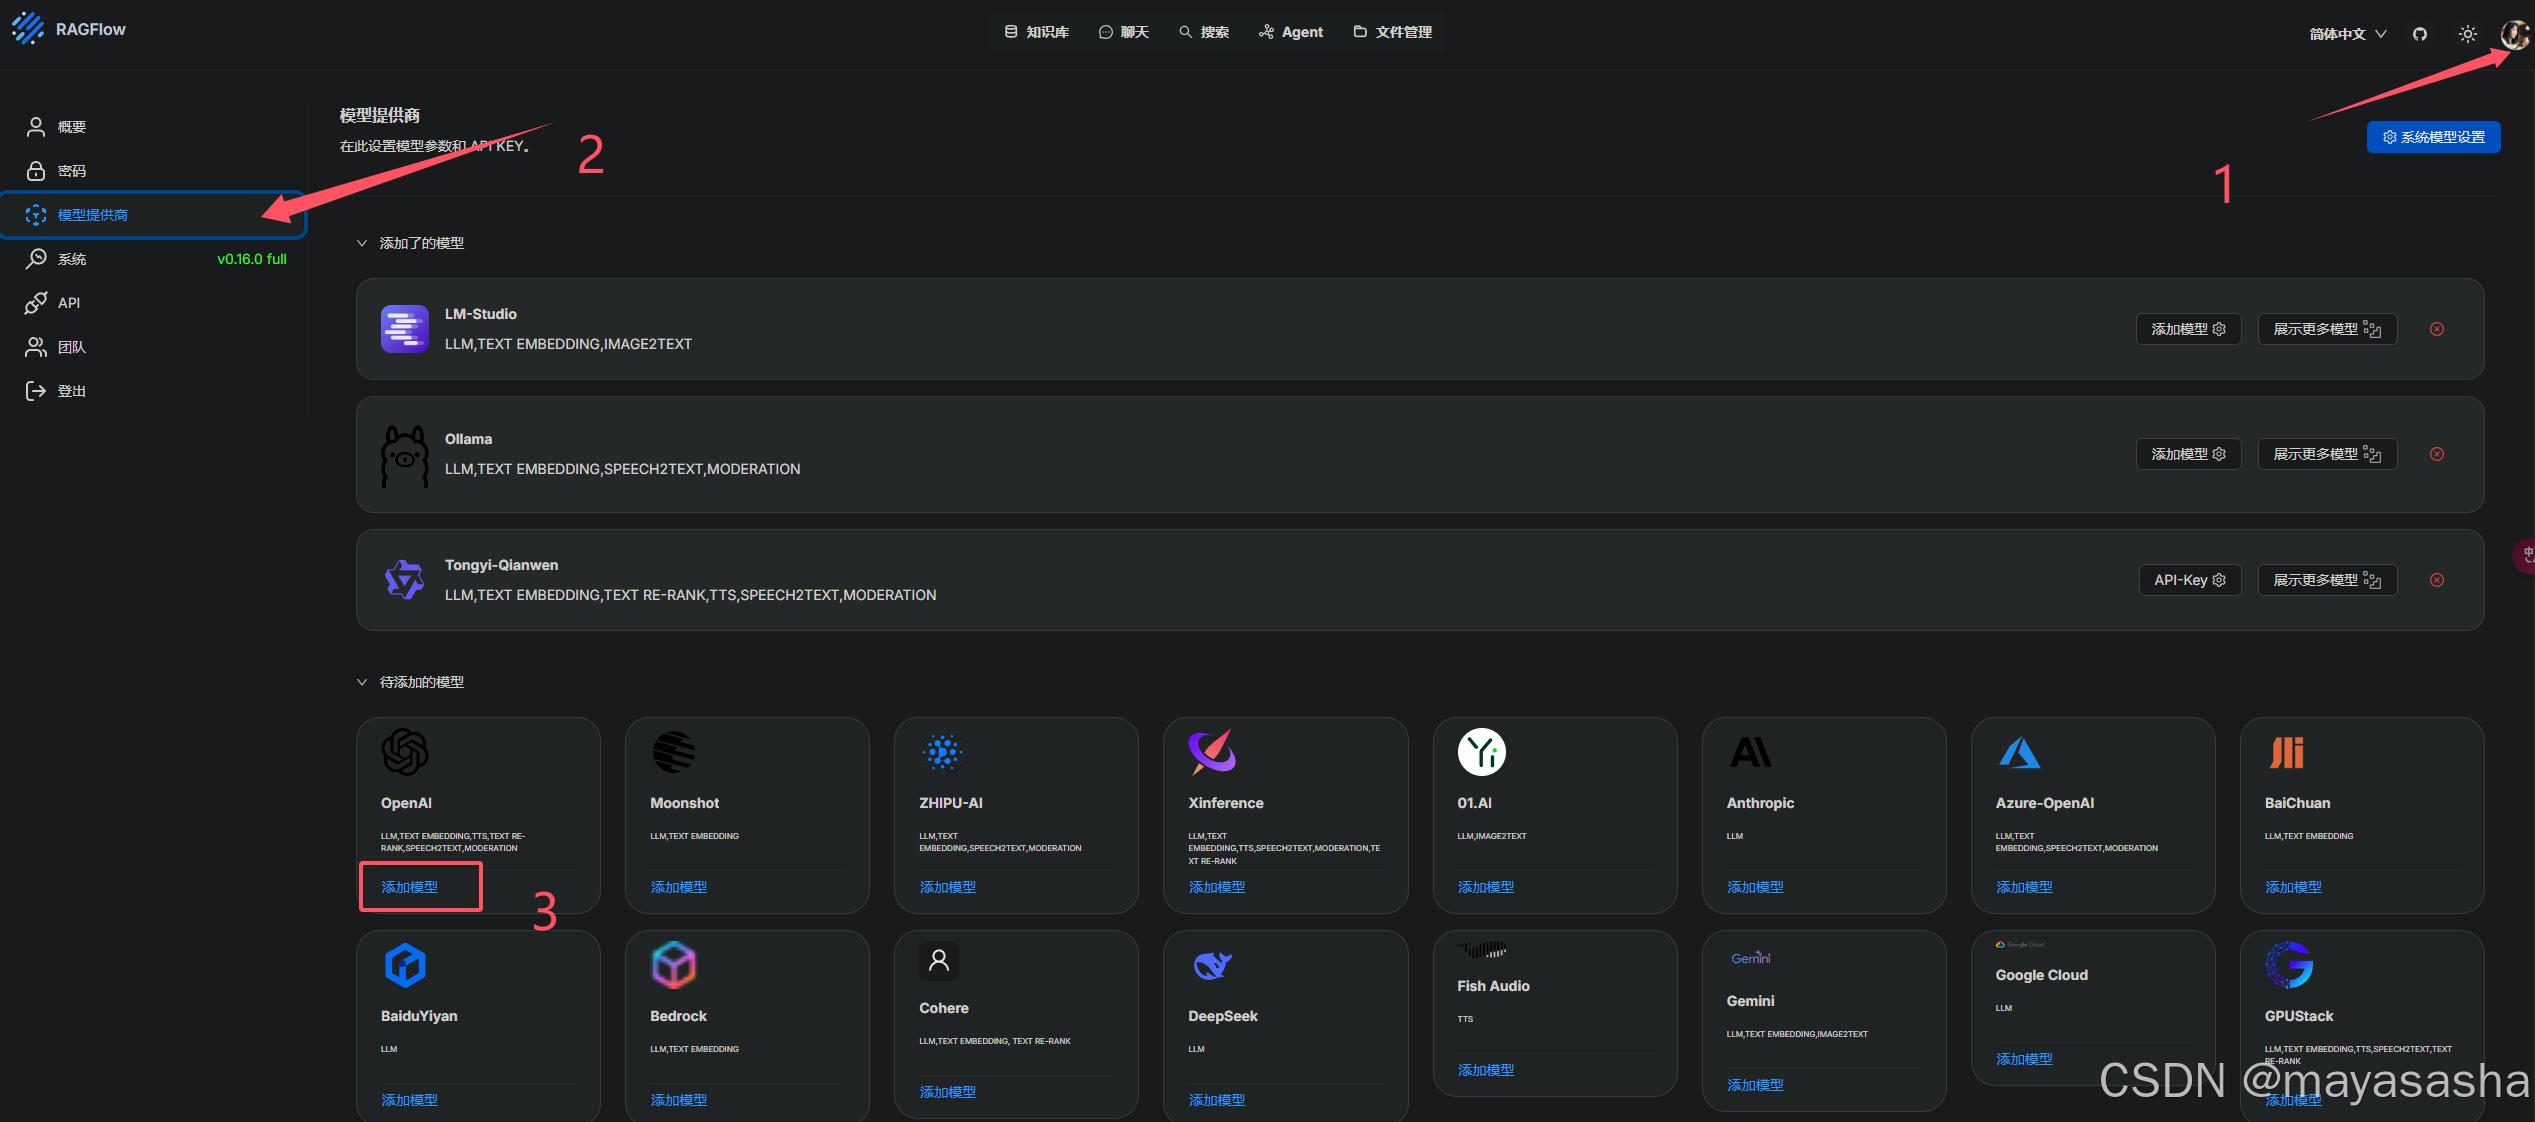The height and width of the screenshot is (1122, 2535).
Task: Open the 简体中文 language dropdown
Action: coord(2347,34)
